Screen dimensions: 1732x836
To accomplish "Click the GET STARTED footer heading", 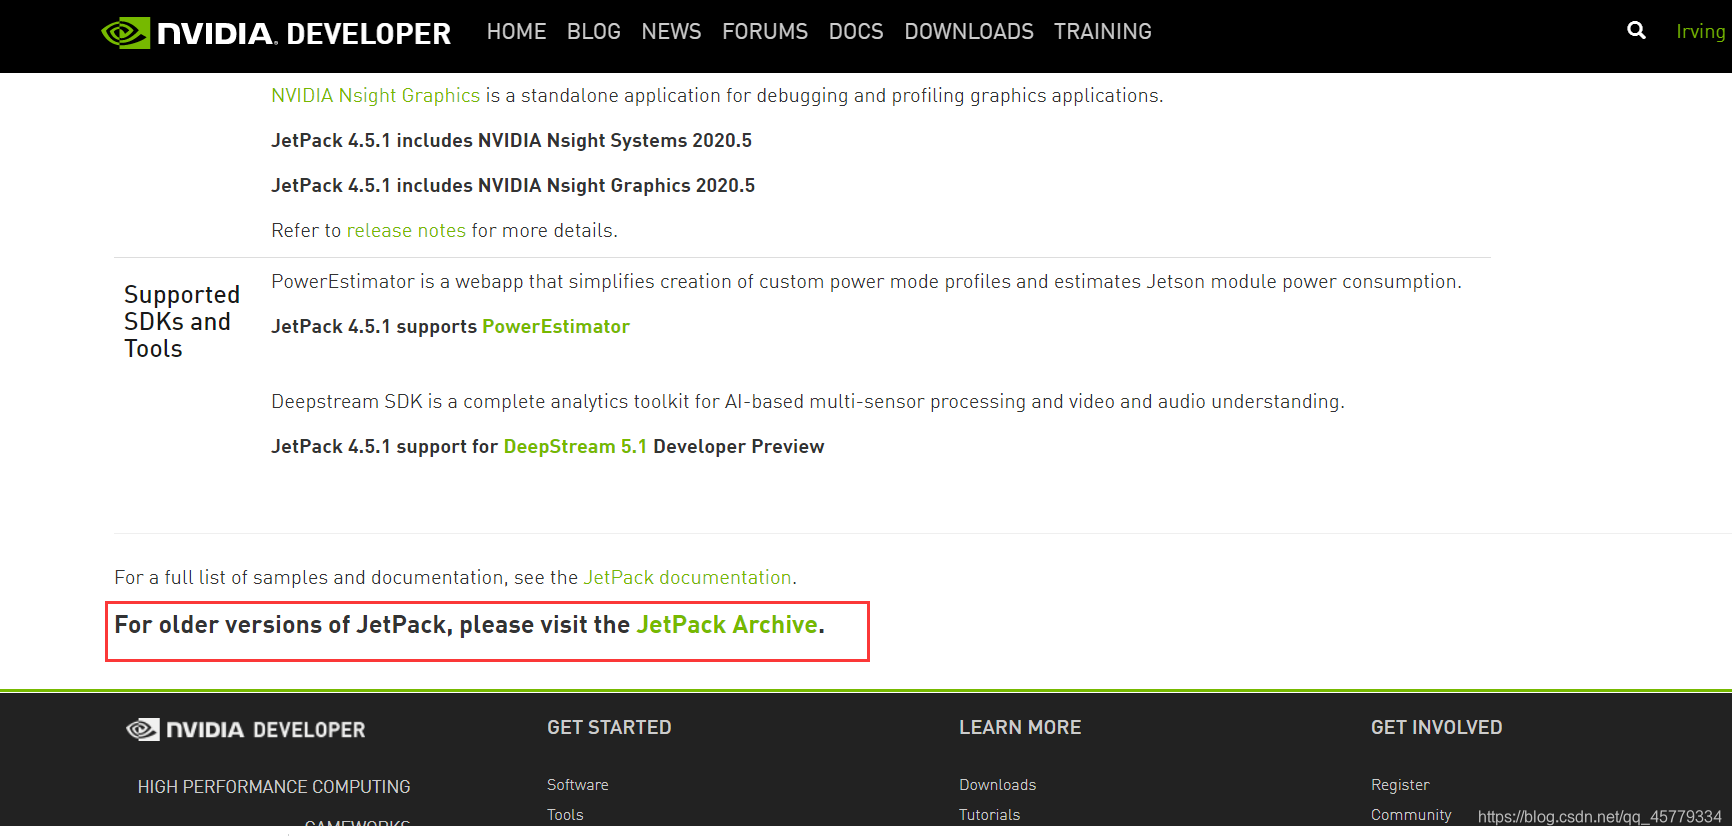I will click(609, 728).
